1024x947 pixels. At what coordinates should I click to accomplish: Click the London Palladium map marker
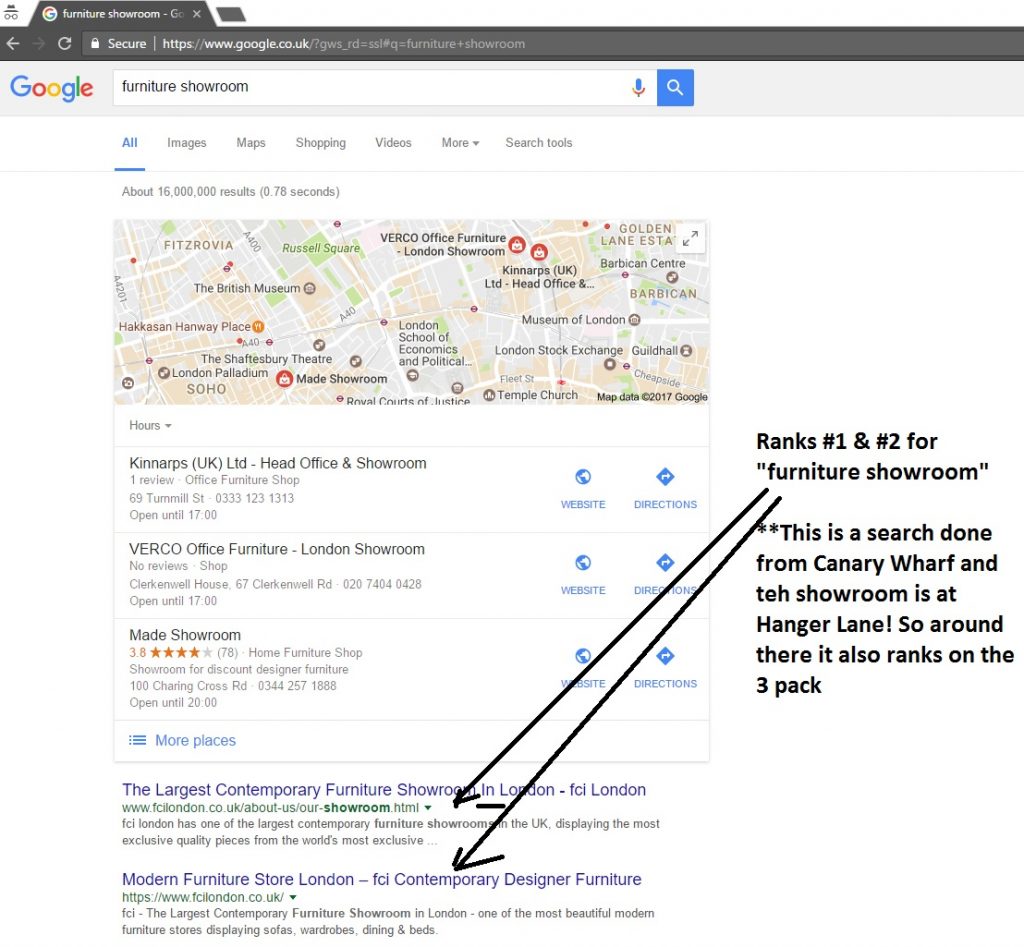click(164, 373)
